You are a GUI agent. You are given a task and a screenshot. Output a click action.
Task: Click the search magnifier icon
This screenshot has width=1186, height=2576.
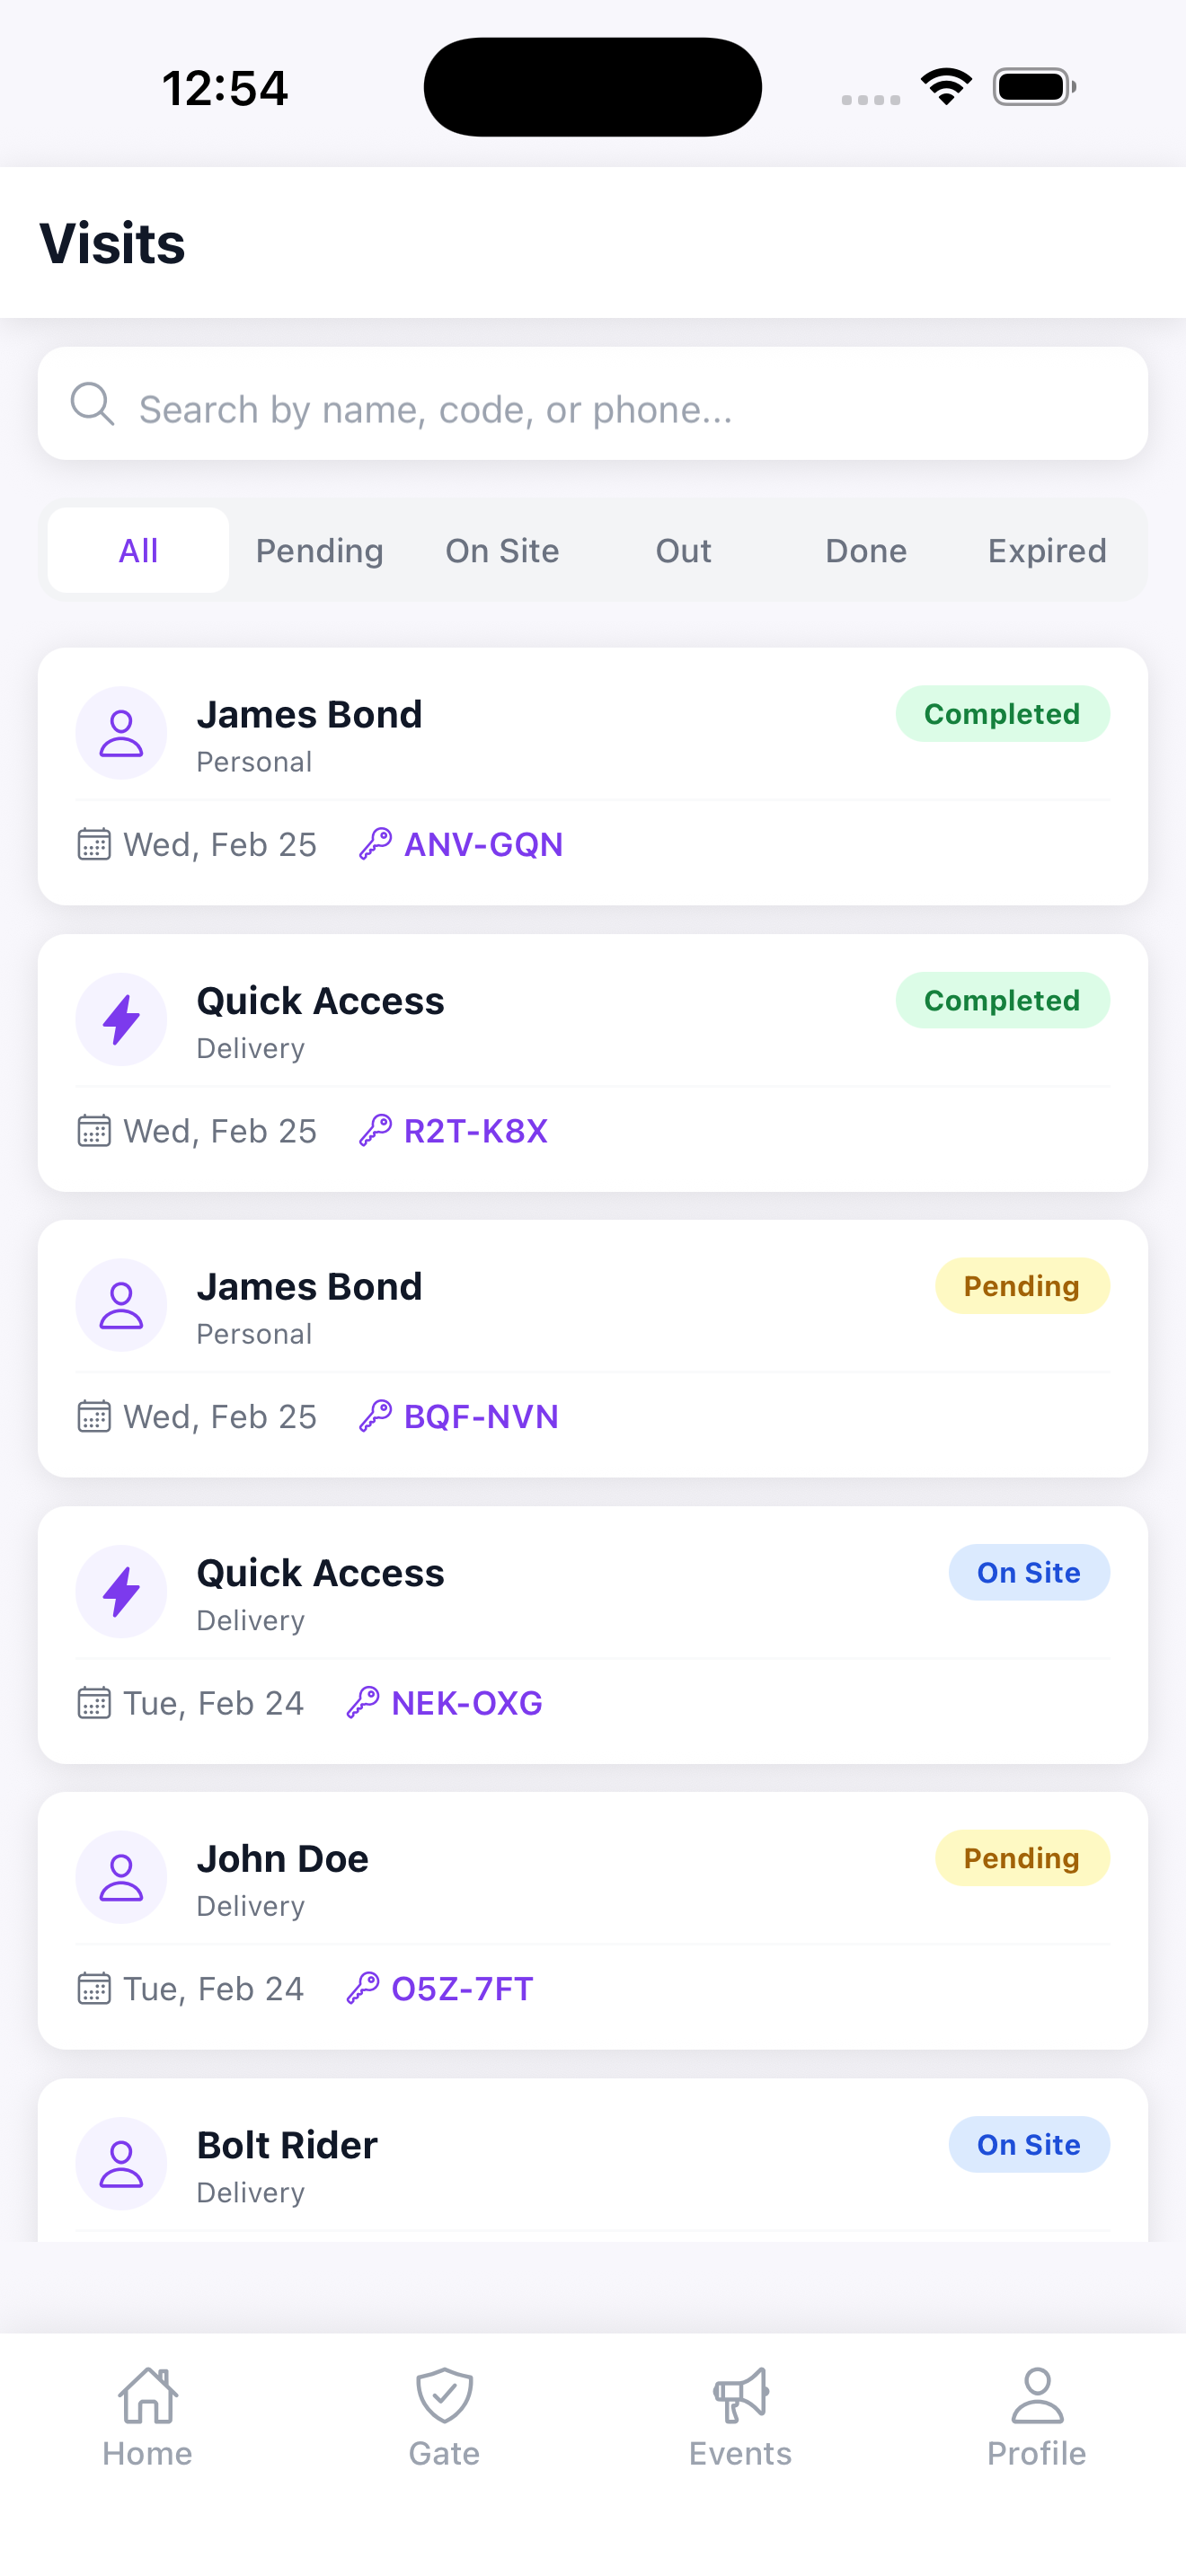point(92,404)
